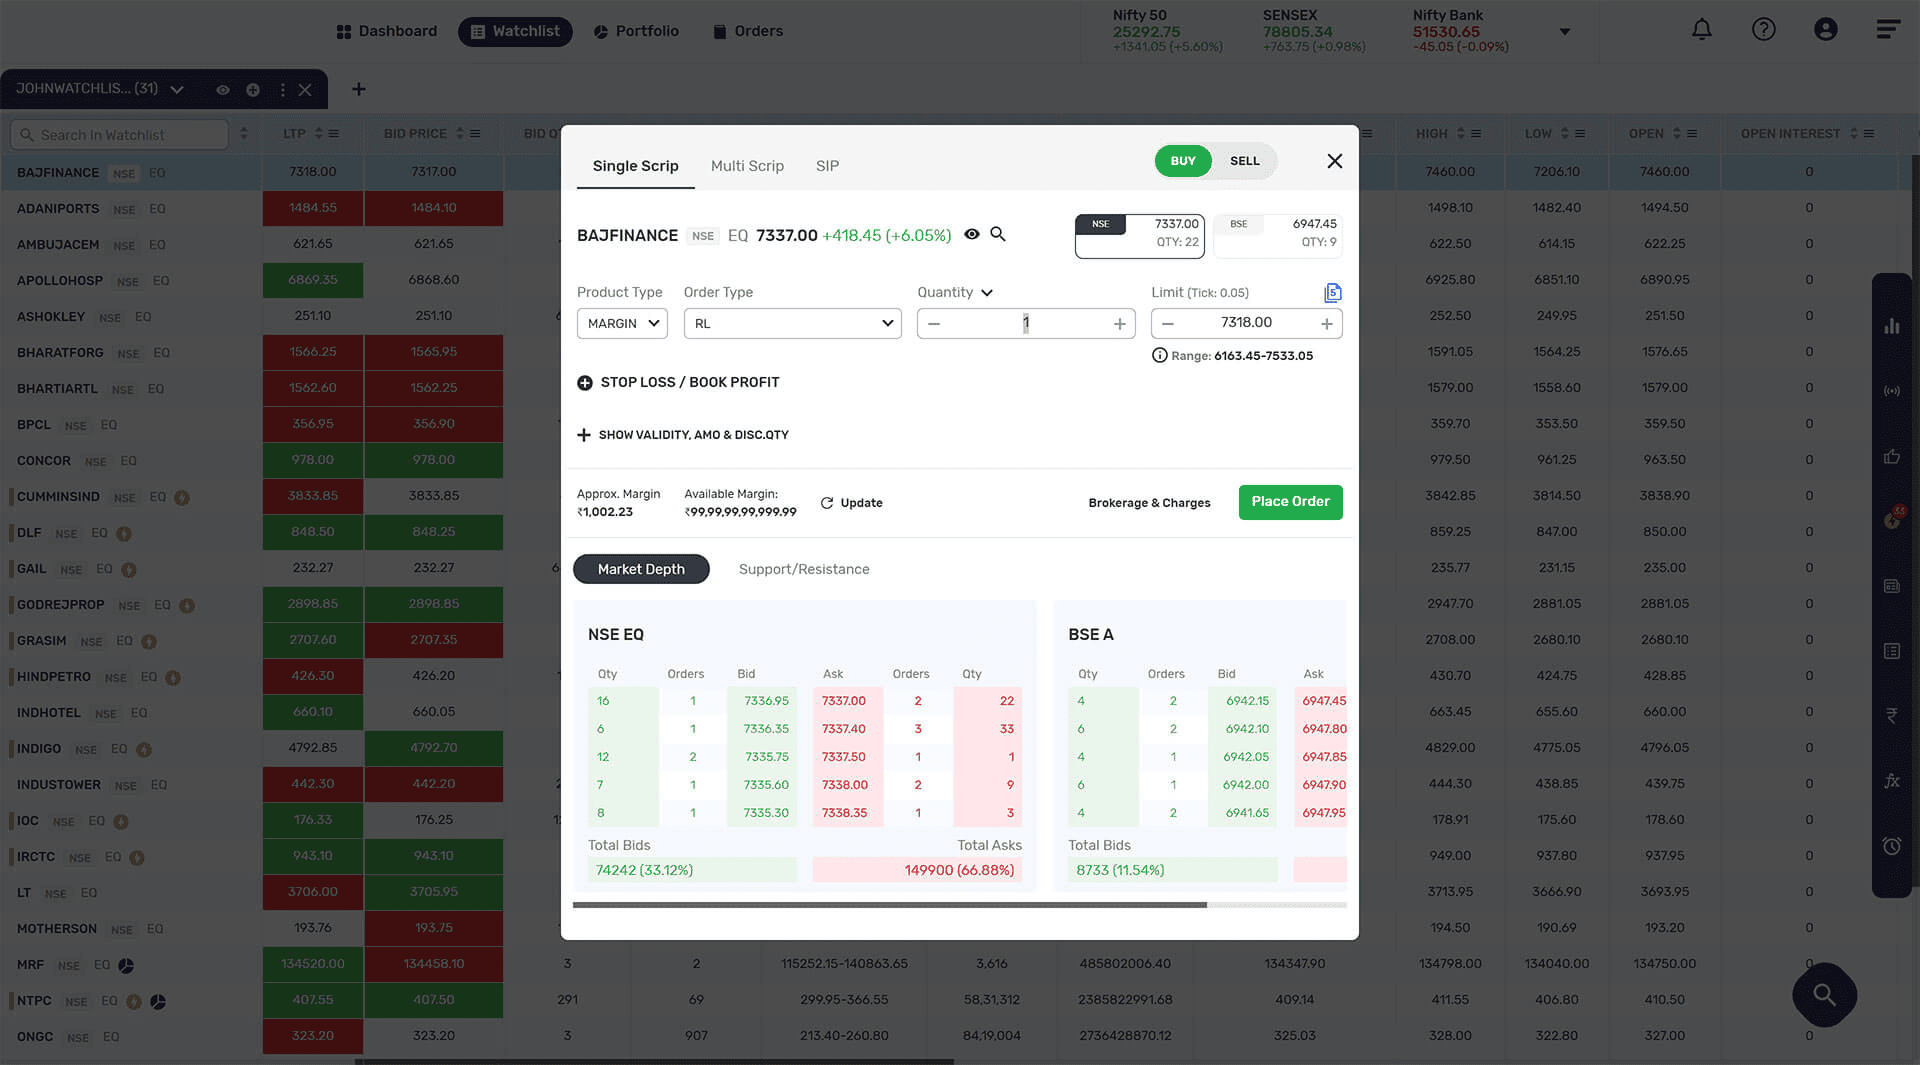Open the notifications bell
This screenshot has height=1065, width=1920.
pos(1701,30)
